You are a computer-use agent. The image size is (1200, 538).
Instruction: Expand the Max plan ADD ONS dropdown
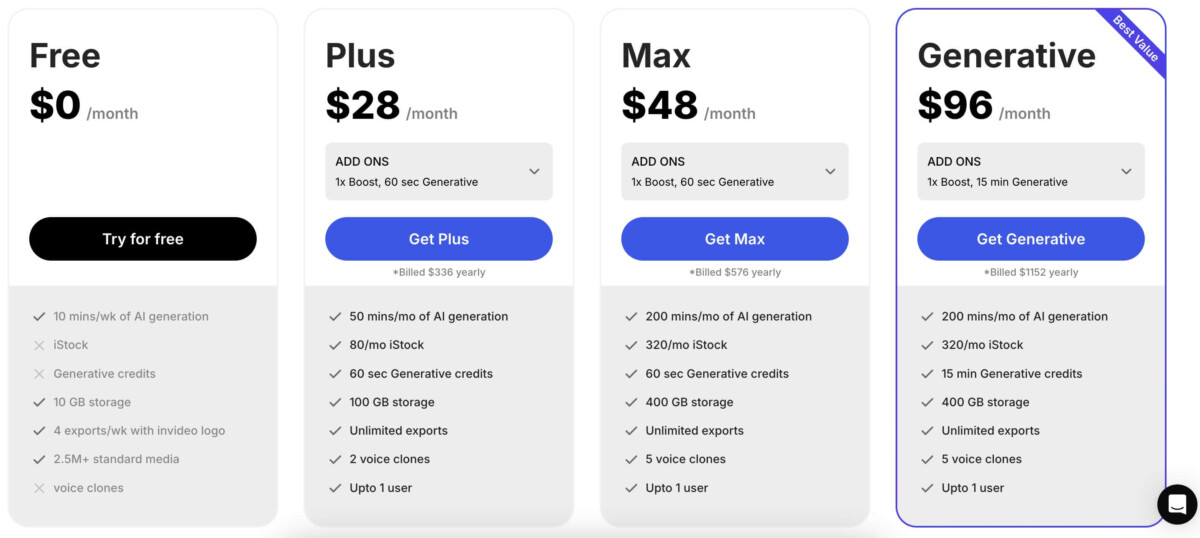(x=735, y=171)
